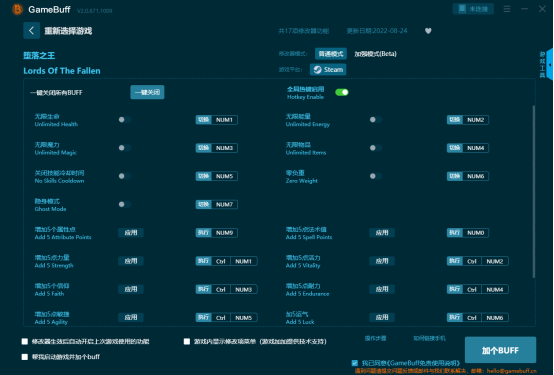Viewport: 554px width, 375px height.
Task: Check the in-game trainer menu checkbox
Action: (187, 341)
